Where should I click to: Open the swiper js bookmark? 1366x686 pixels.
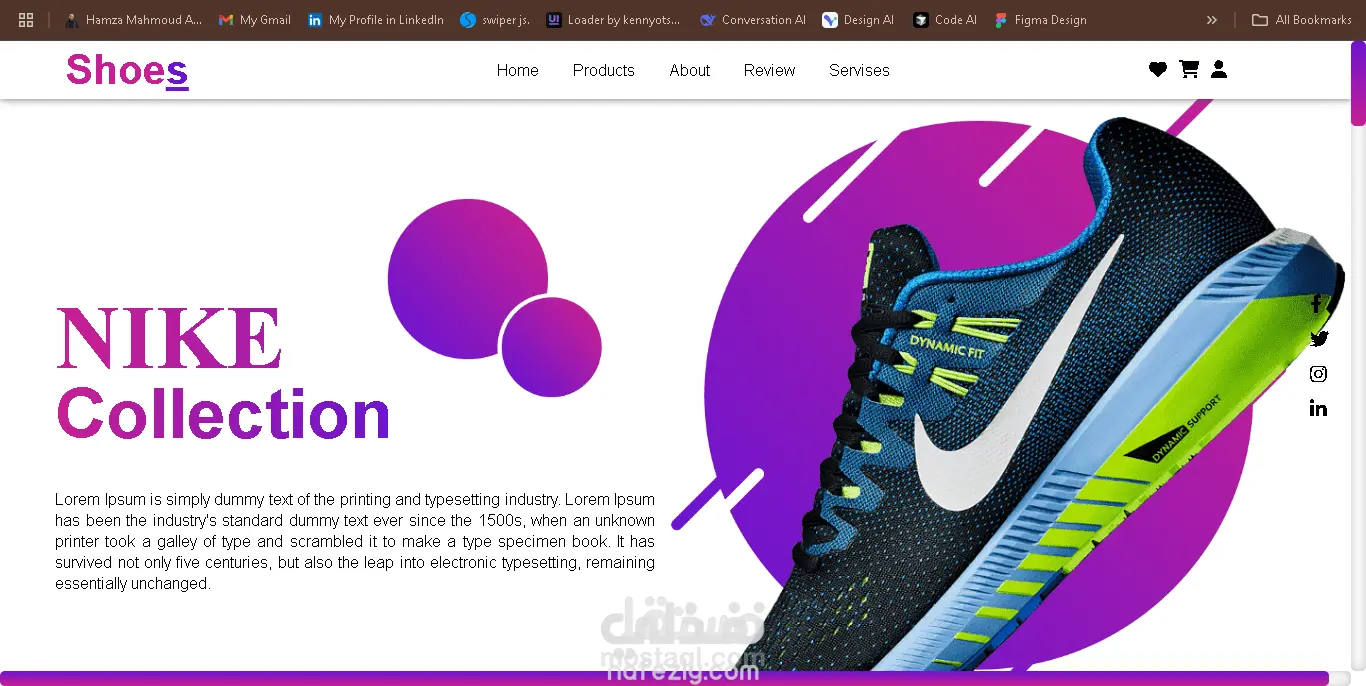pos(495,20)
